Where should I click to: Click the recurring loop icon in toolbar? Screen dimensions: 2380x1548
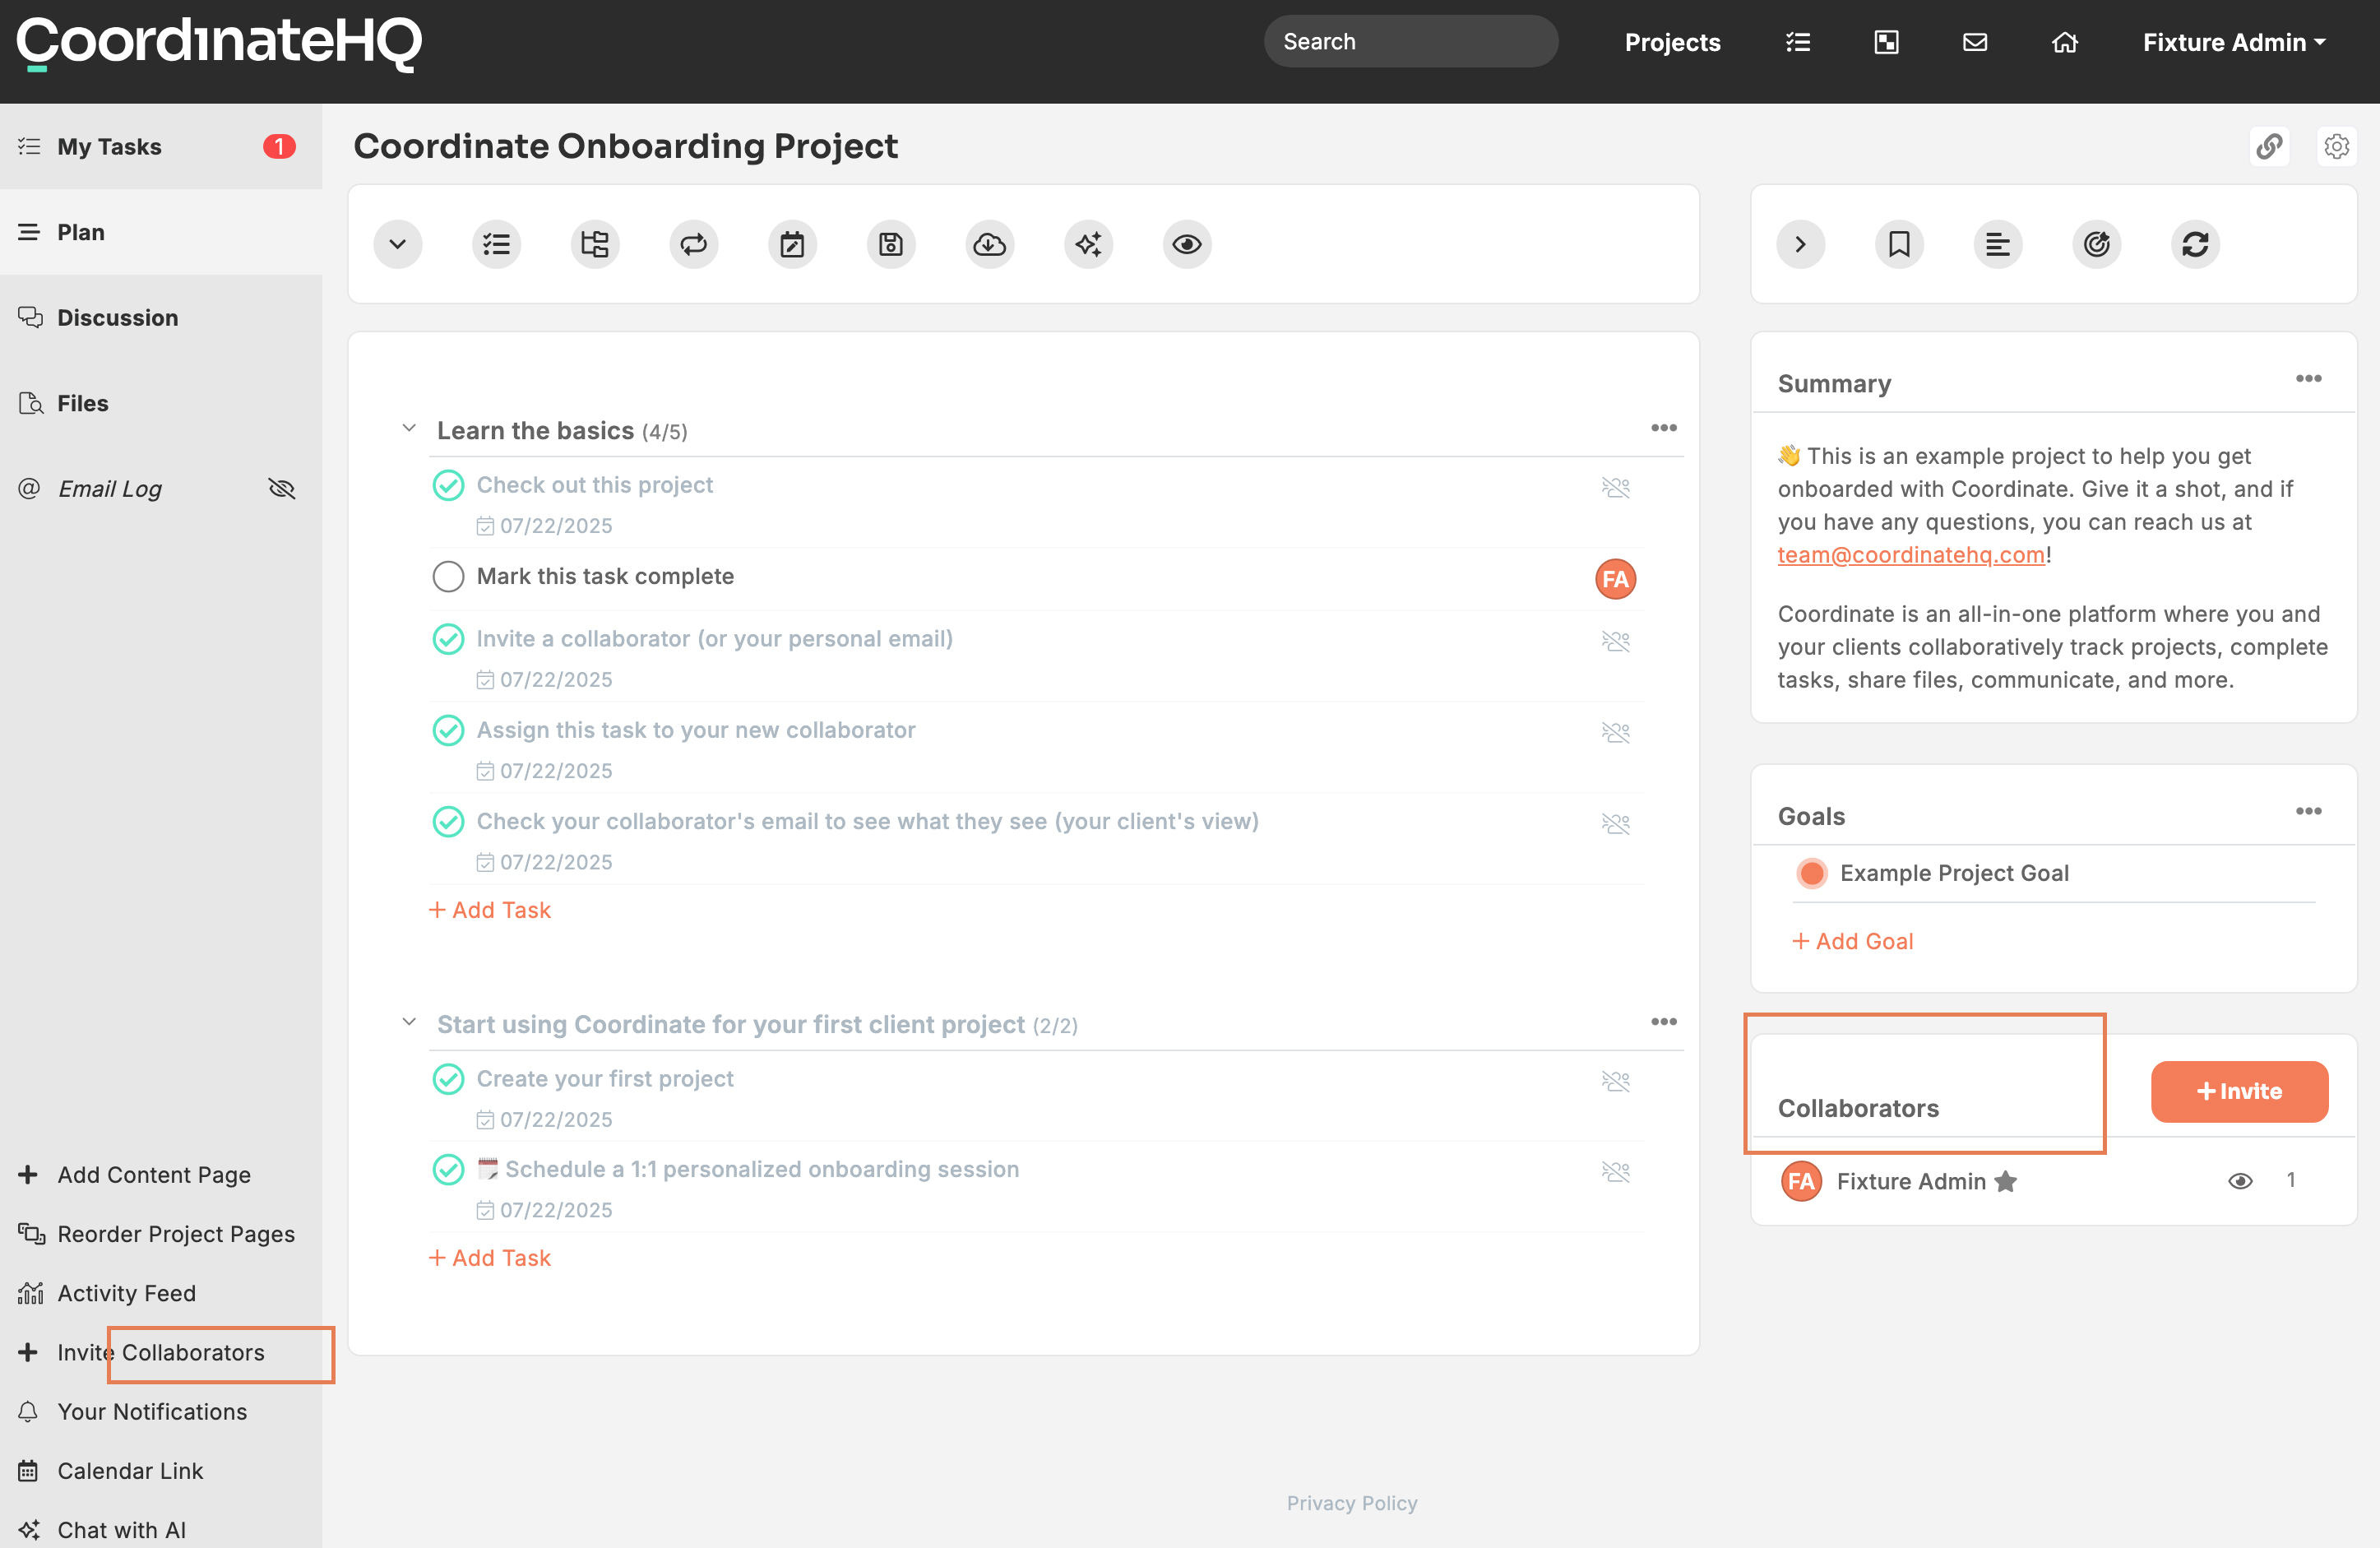coord(694,244)
